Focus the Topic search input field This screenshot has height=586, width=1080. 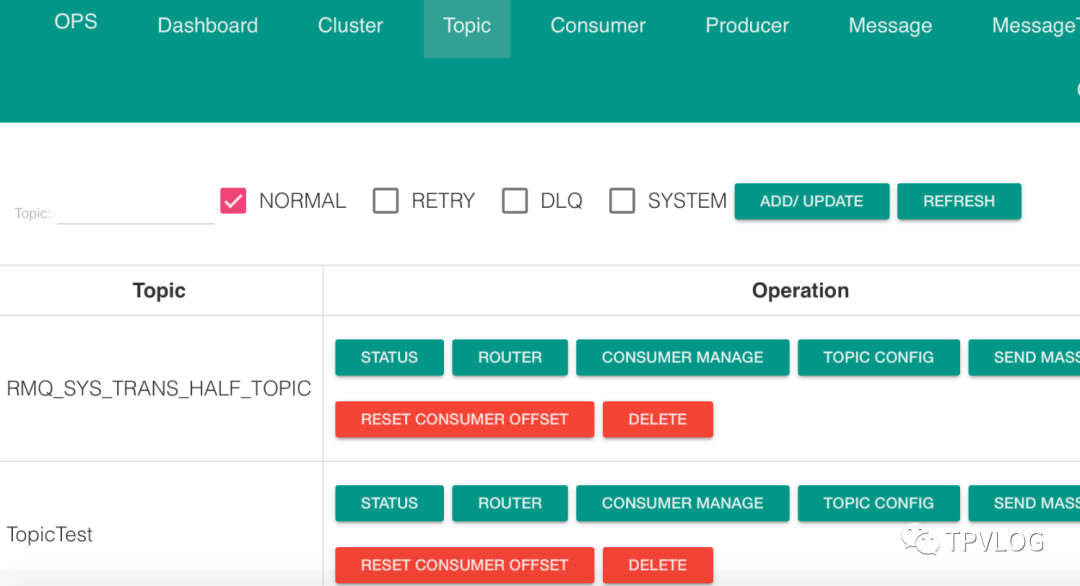click(135, 212)
